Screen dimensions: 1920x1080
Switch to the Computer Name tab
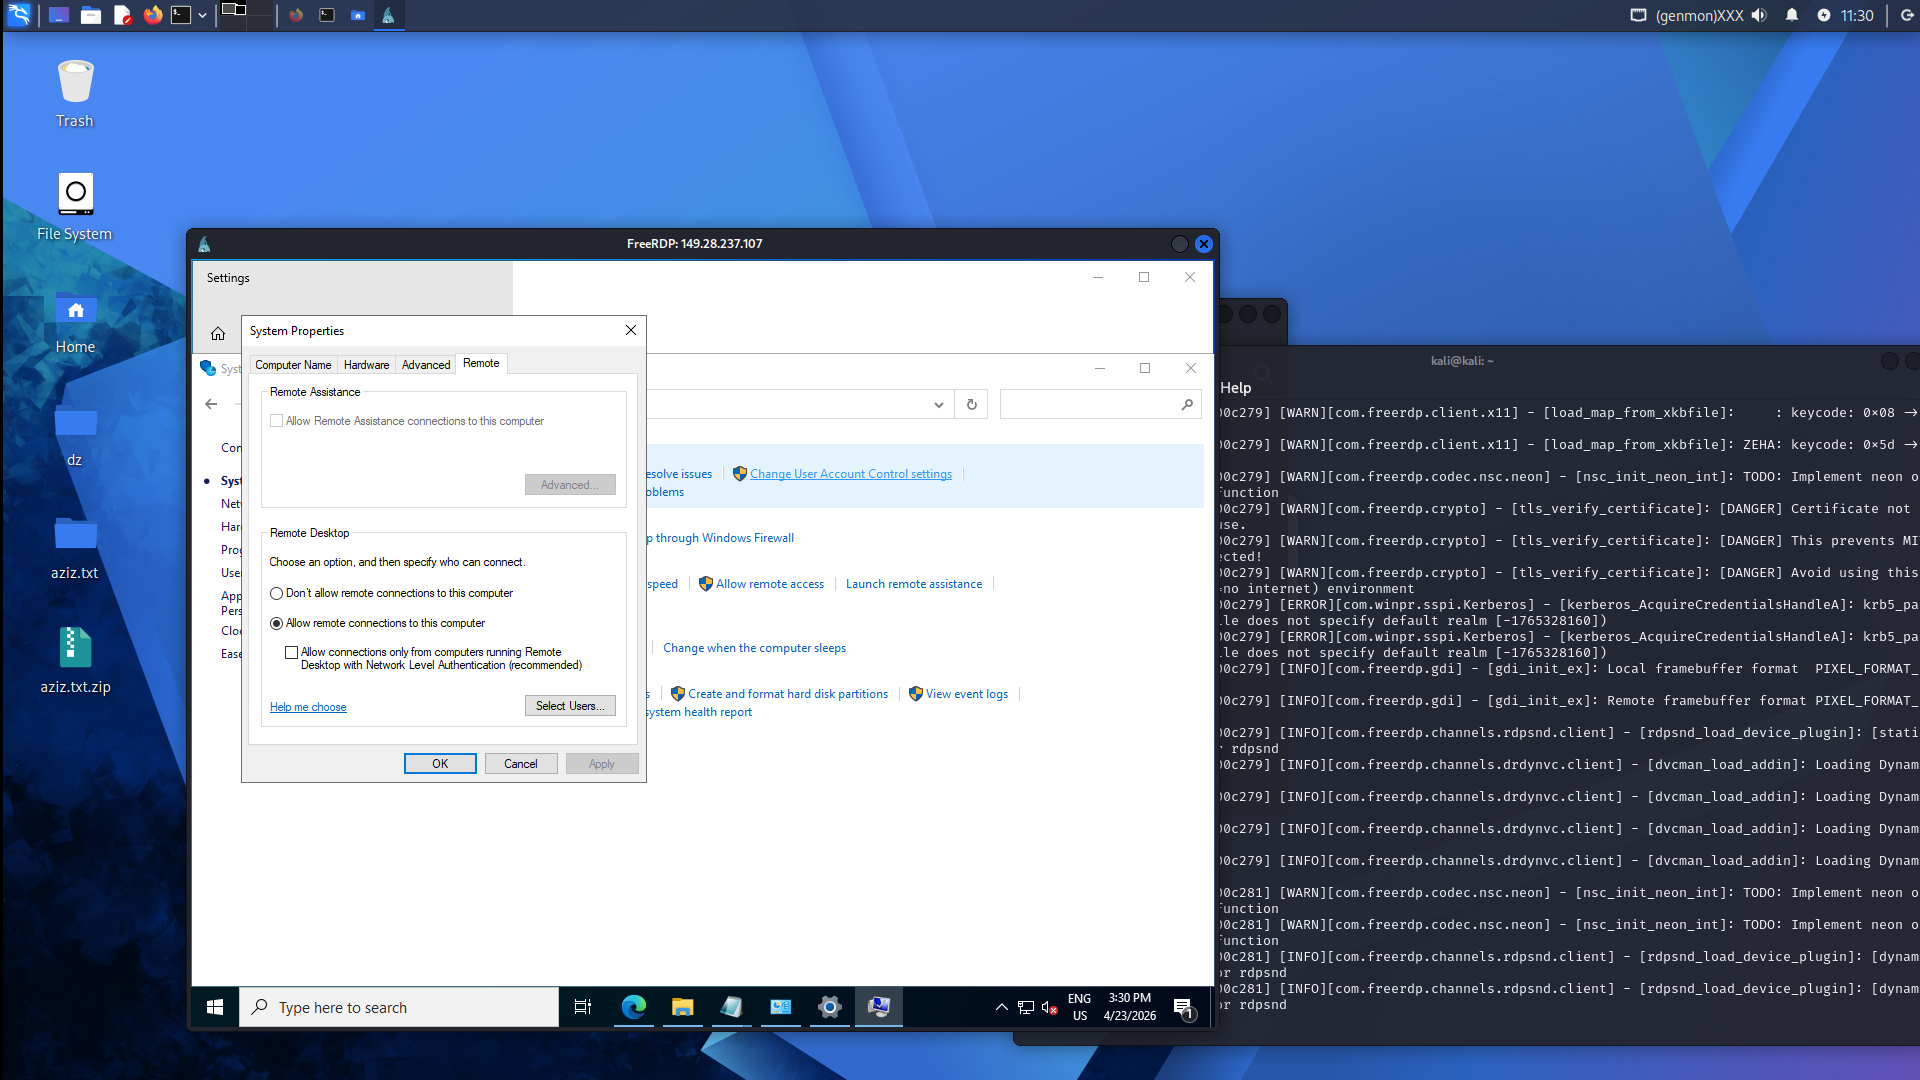click(293, 365)
